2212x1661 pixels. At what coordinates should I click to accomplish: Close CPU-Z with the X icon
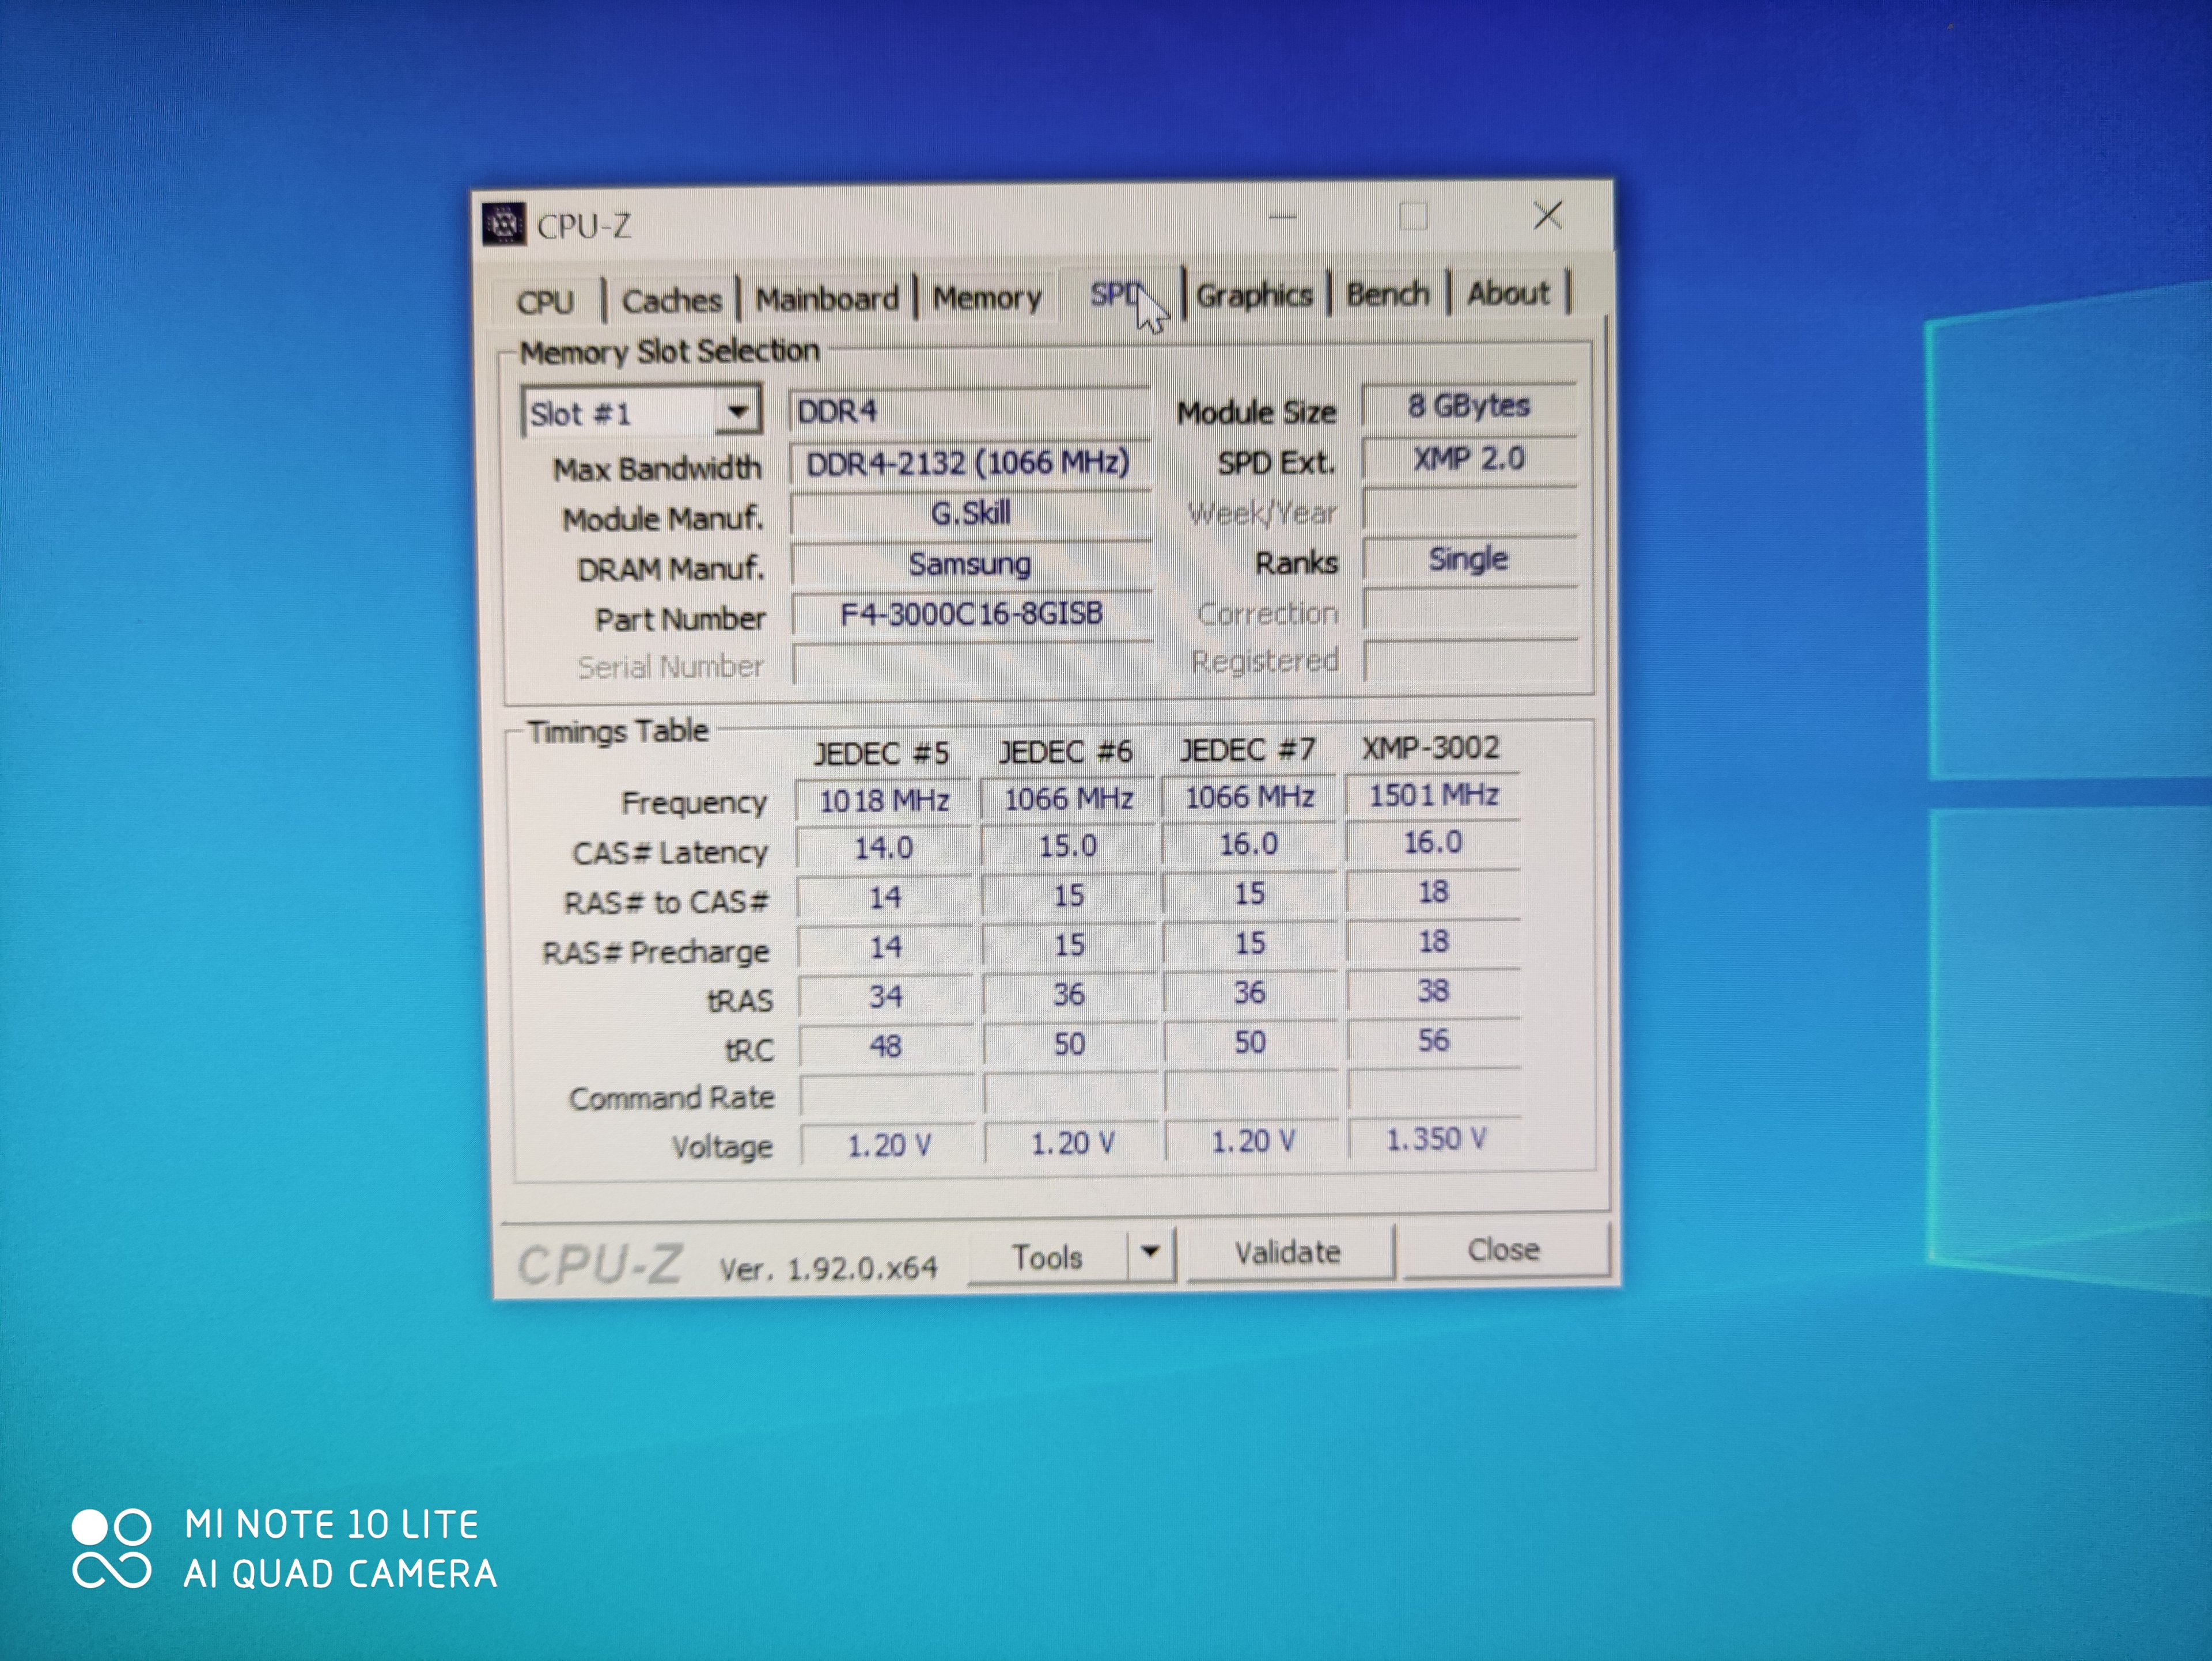1547,214
